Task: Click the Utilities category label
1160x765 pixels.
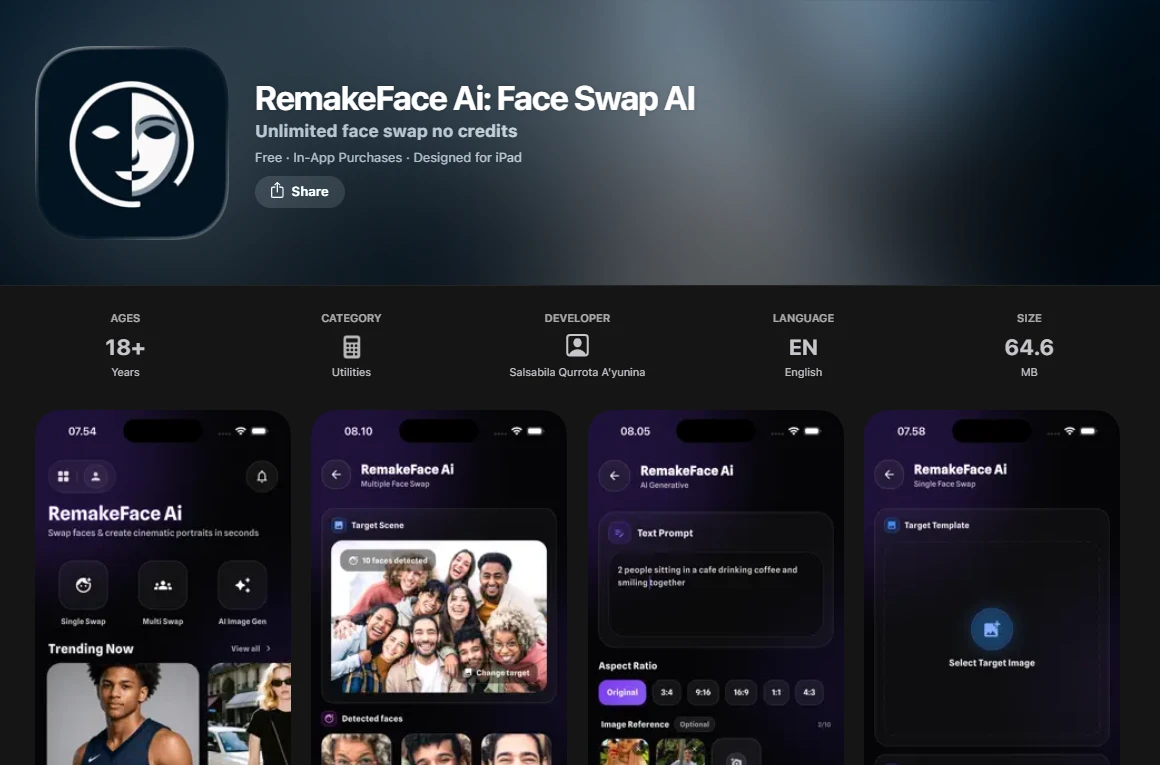Action: click(x=351, y=372)
